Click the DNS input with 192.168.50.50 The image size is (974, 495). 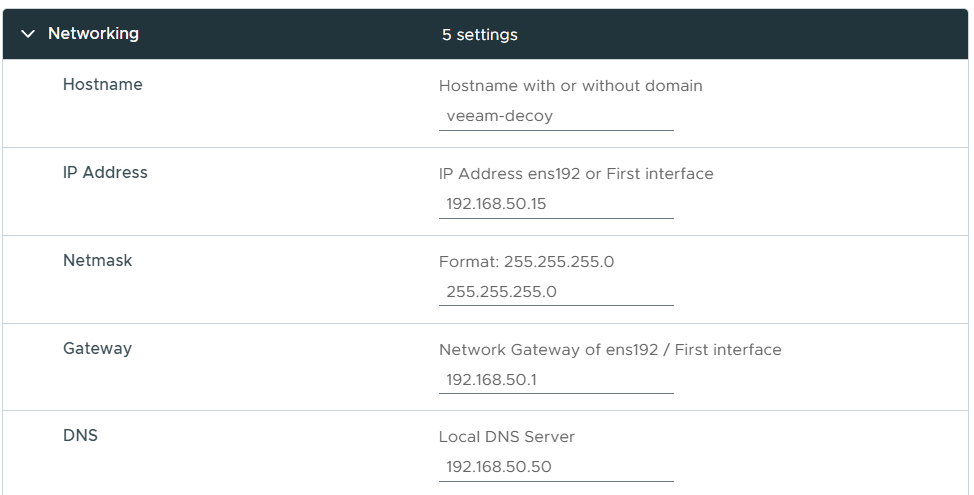click(x=555, y=467)
